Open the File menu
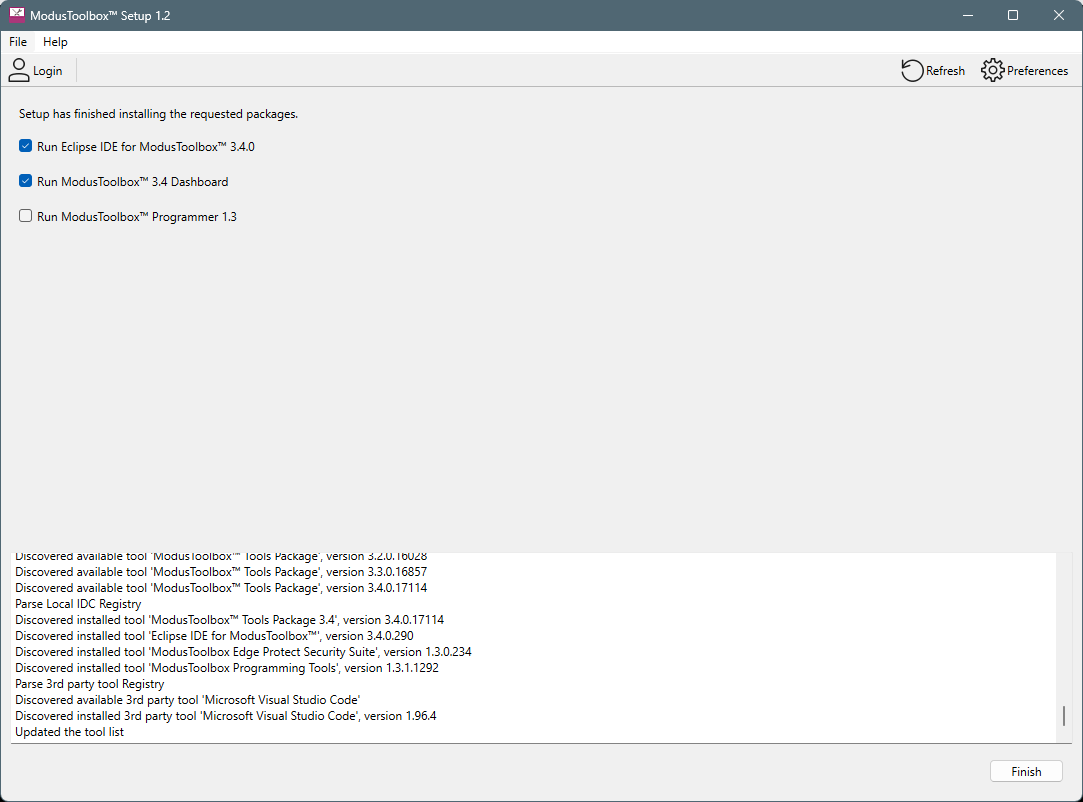Image resolution: width=1083 pixels, height=802 pixels. (x=17, y=42)
